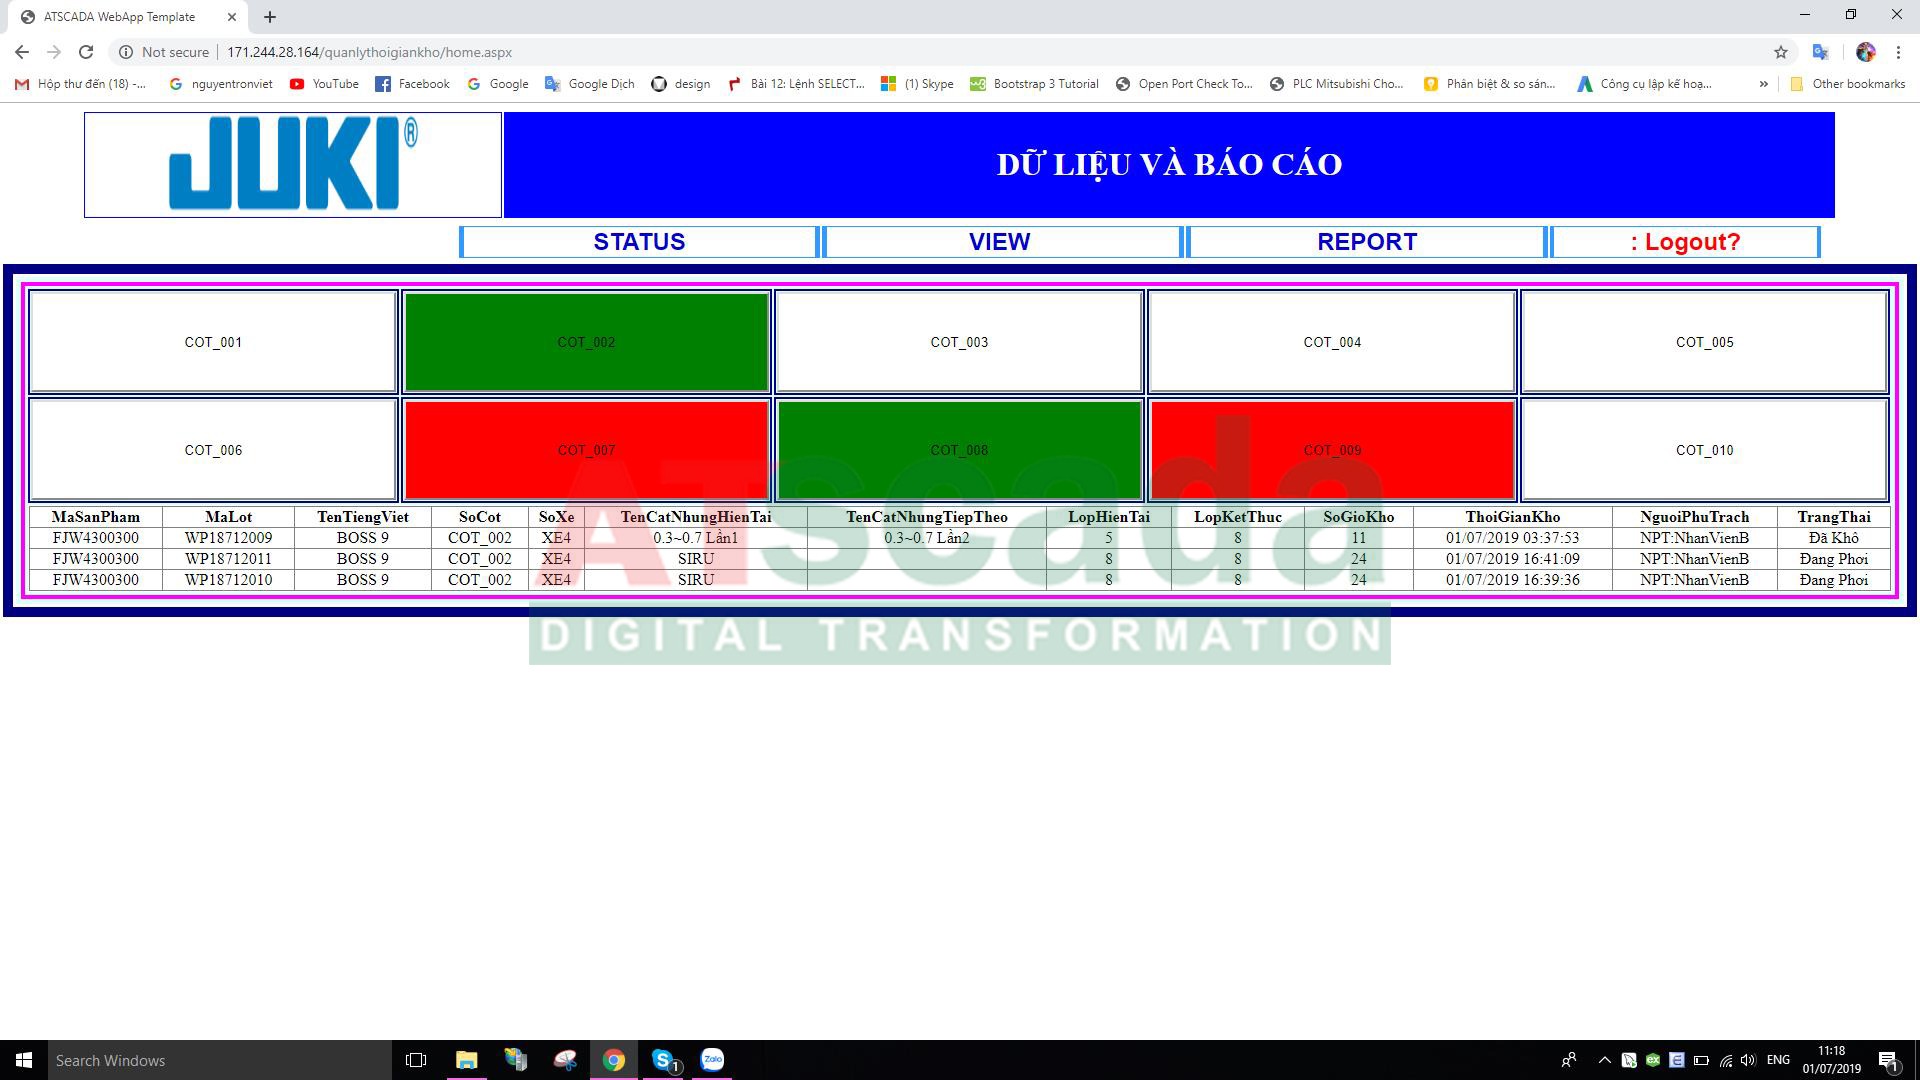Image resolution: width=1920 pixels, height=1080 pixels.
Task: Open a new browser tab
Action: [270, 17]
